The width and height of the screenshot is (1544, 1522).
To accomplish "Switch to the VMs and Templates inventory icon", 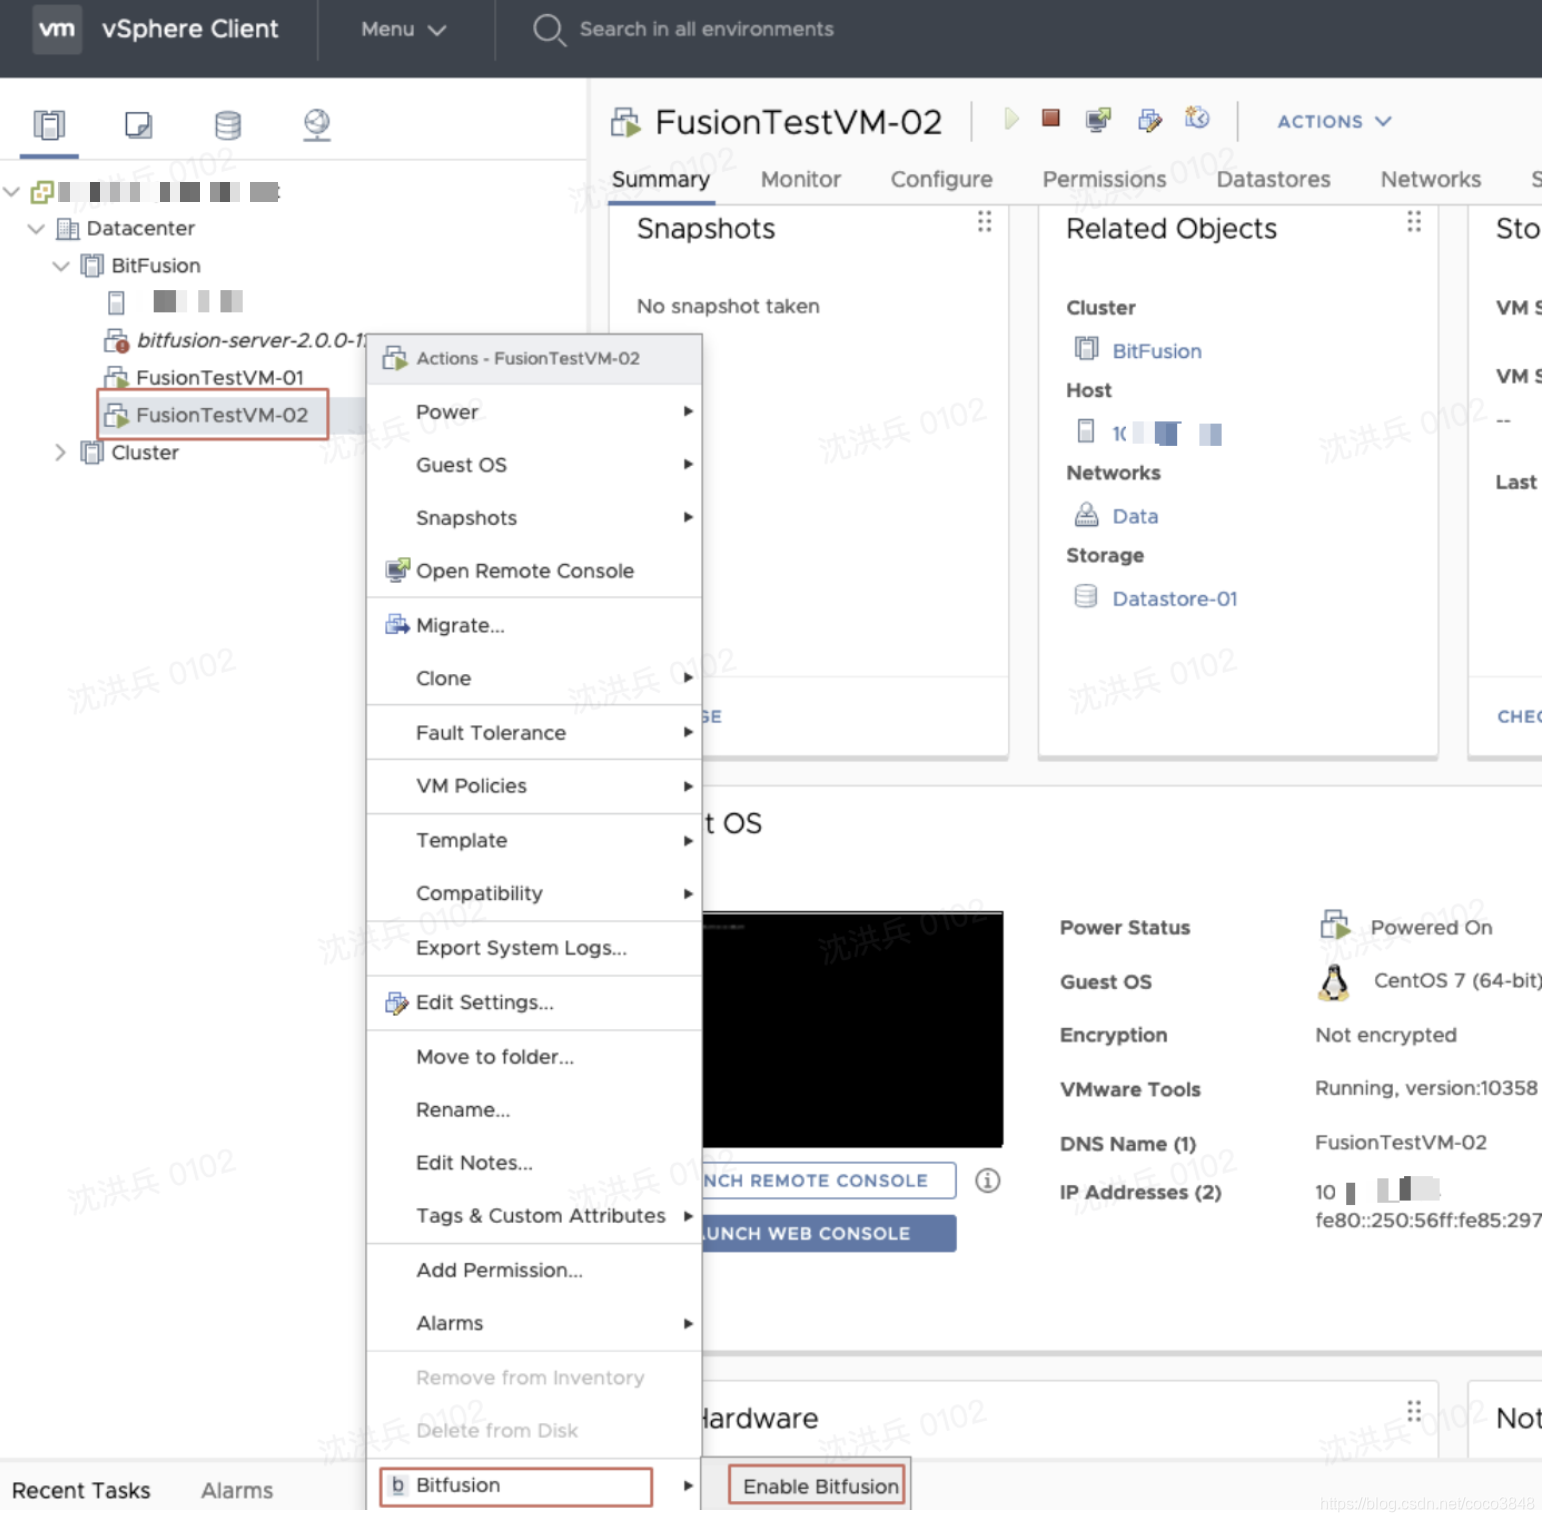I will point(137,124).
